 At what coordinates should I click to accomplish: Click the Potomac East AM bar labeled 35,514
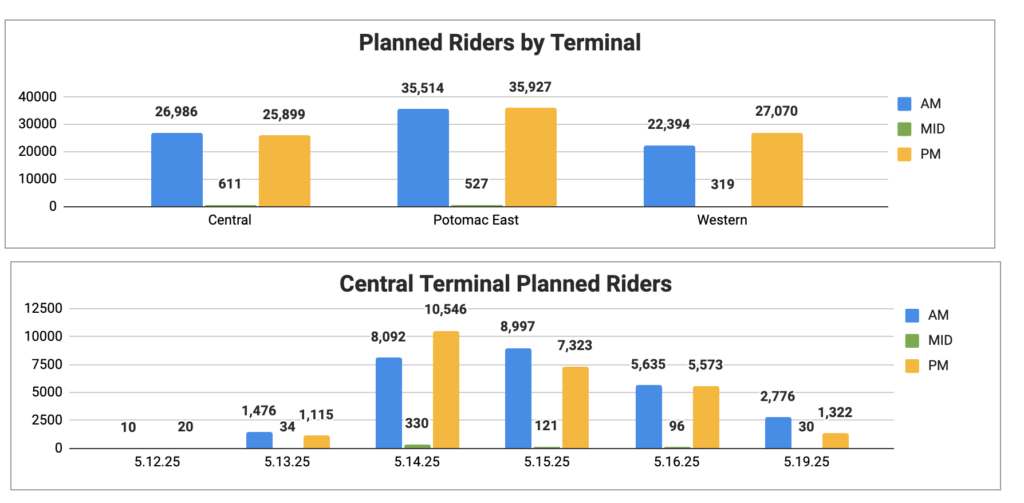click(423, 158)
